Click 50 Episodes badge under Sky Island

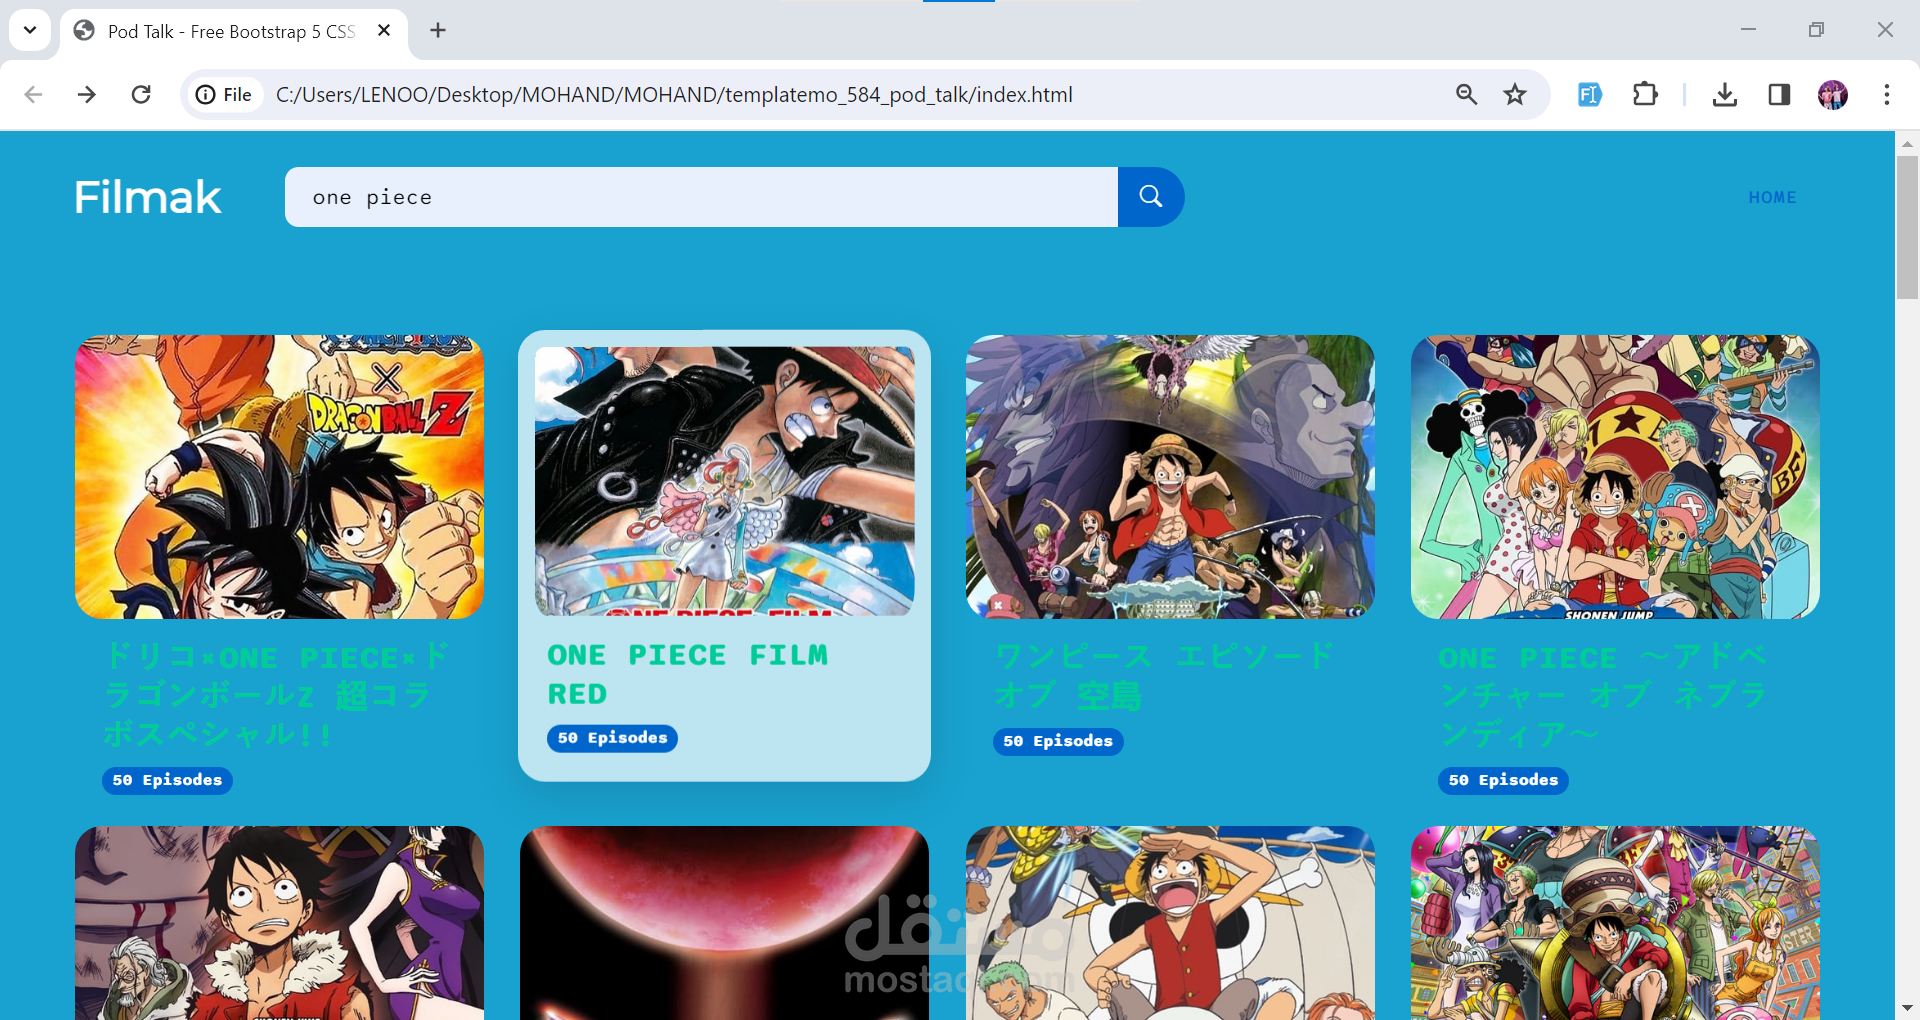[x=1058, y=741]
